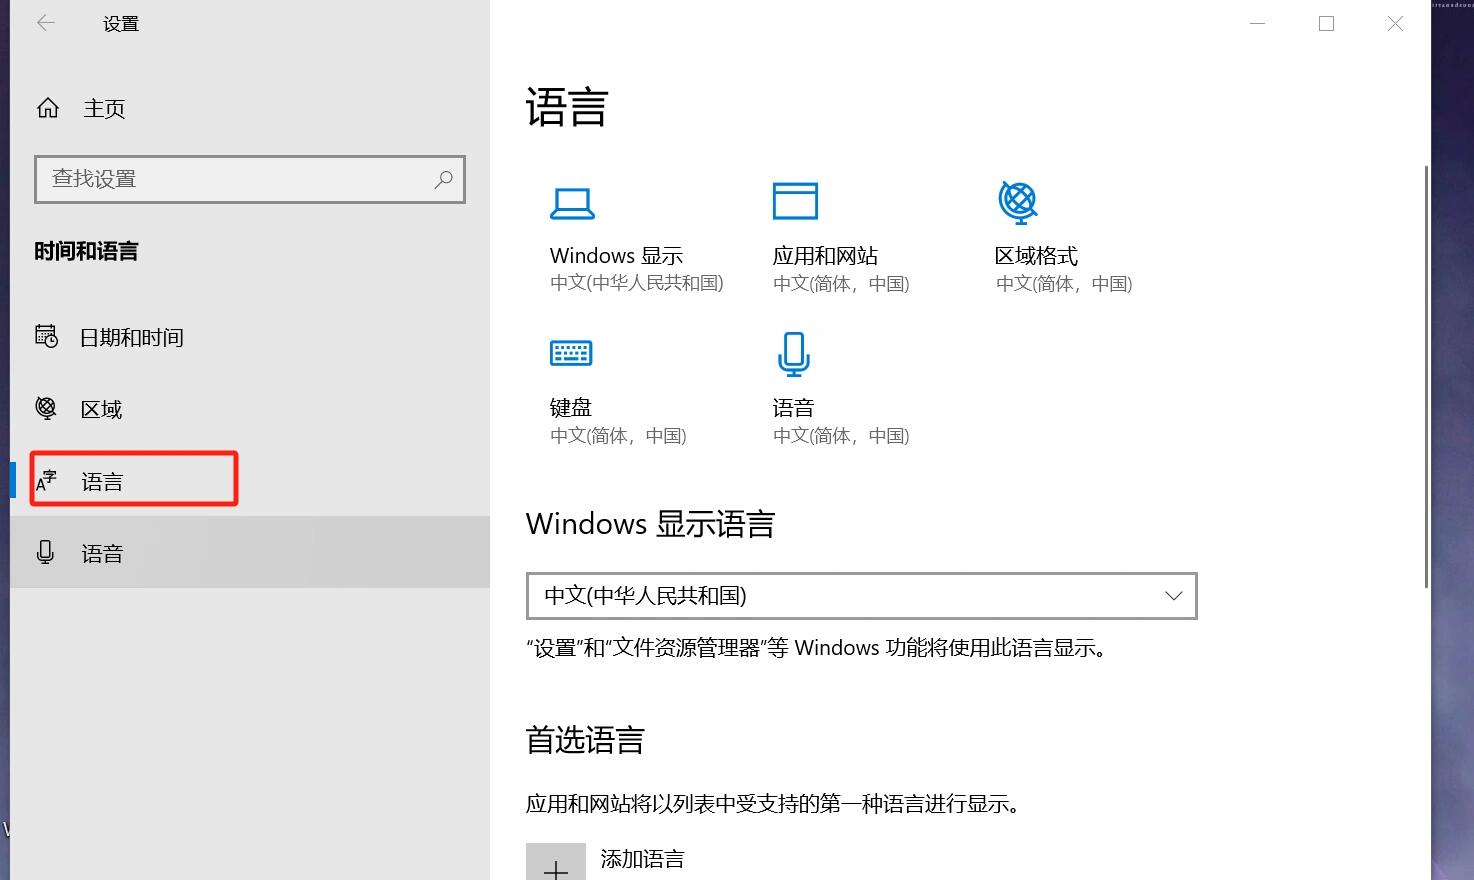Open 语音 microphone icon in main panel
The image size is (1474, 880).
(794, 354)
